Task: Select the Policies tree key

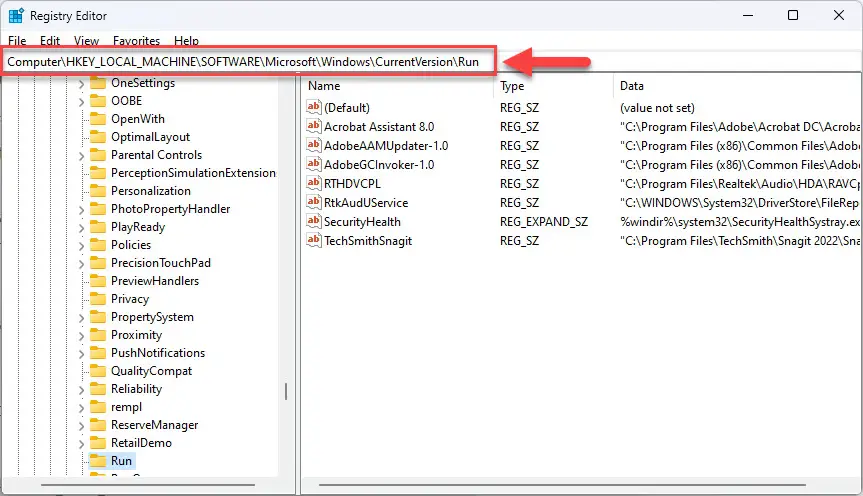Action: [131, 245]
